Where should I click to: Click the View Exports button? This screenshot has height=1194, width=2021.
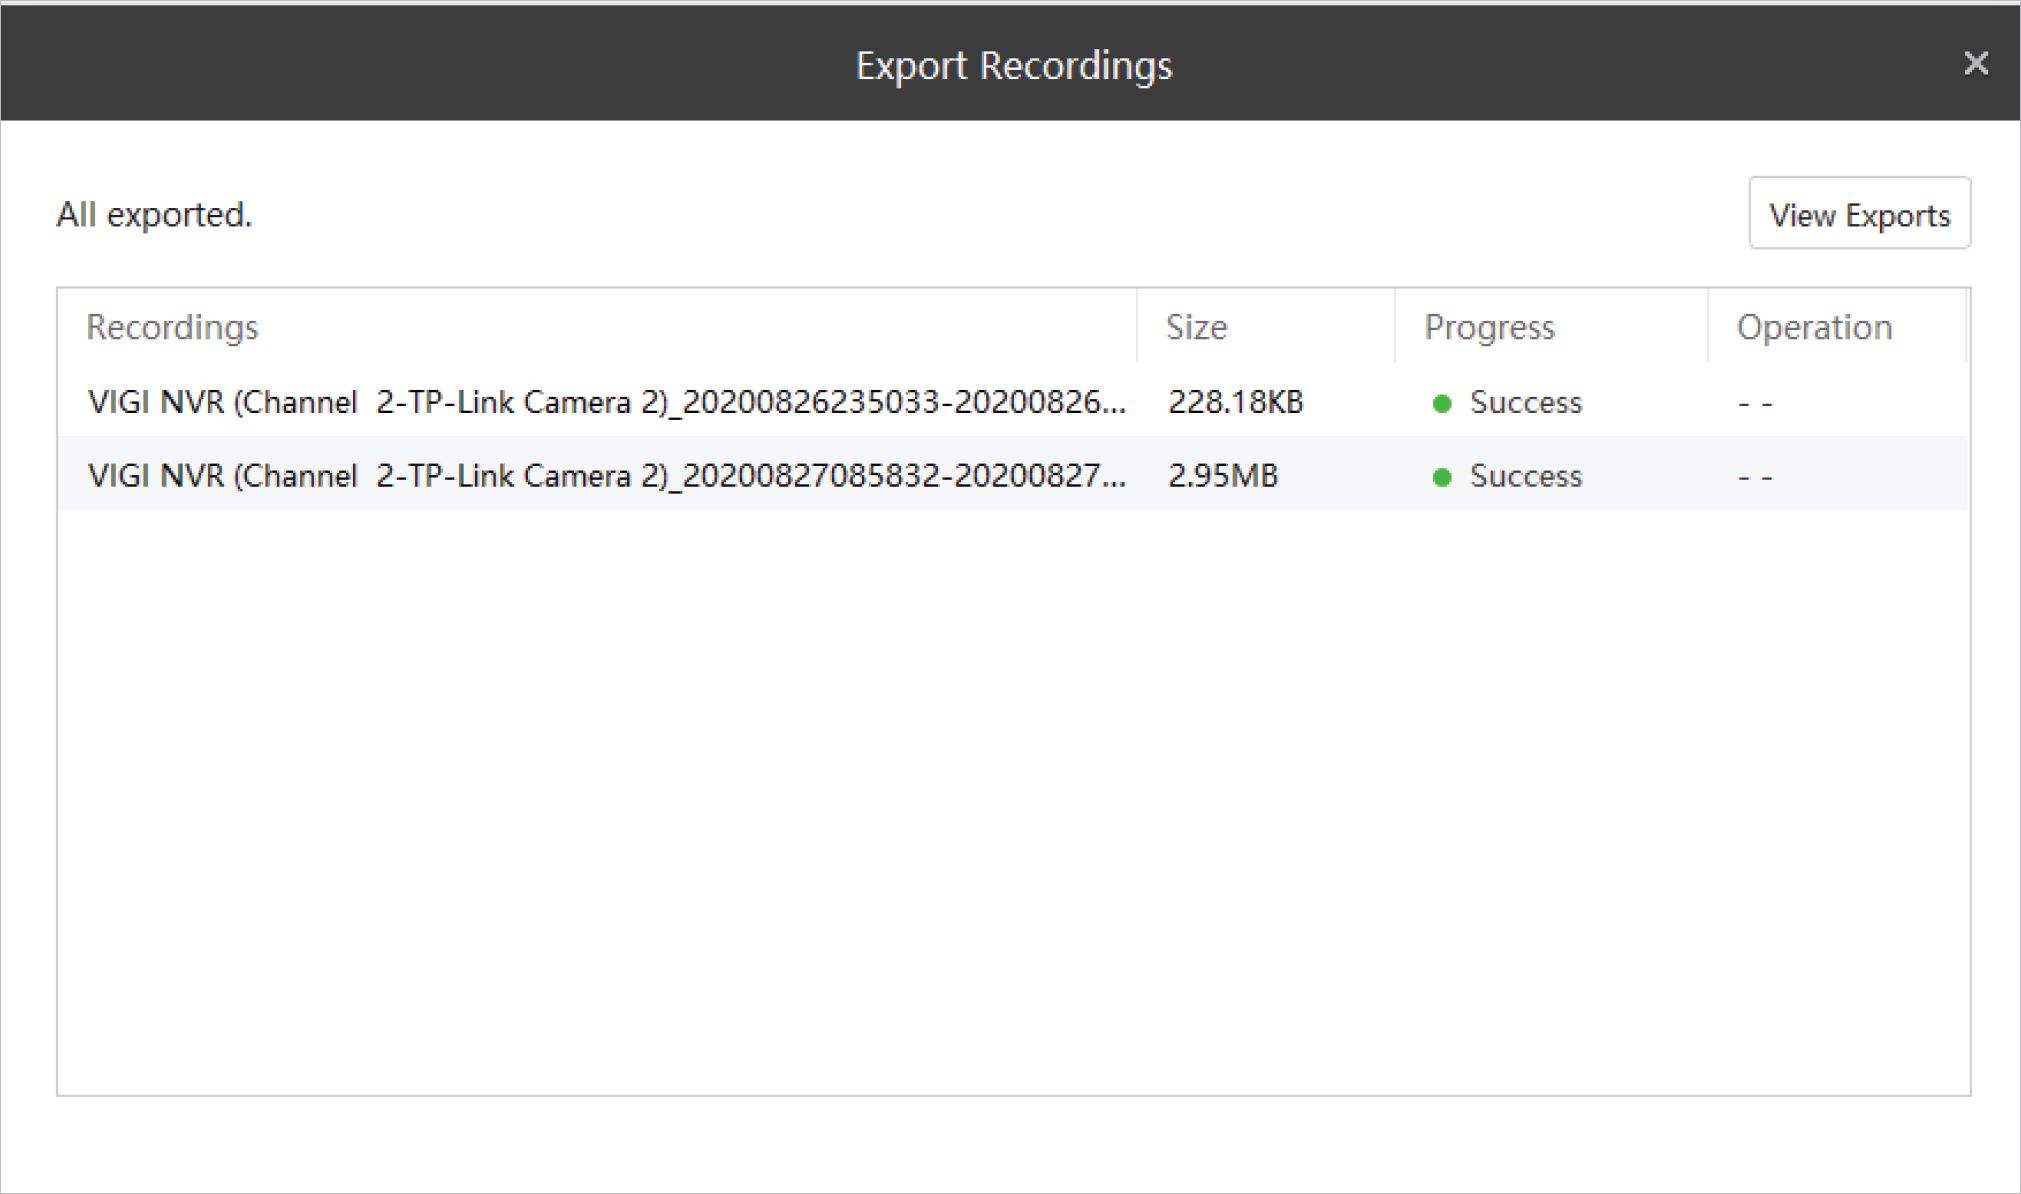pyautogui.click(x=1859, y=214)
